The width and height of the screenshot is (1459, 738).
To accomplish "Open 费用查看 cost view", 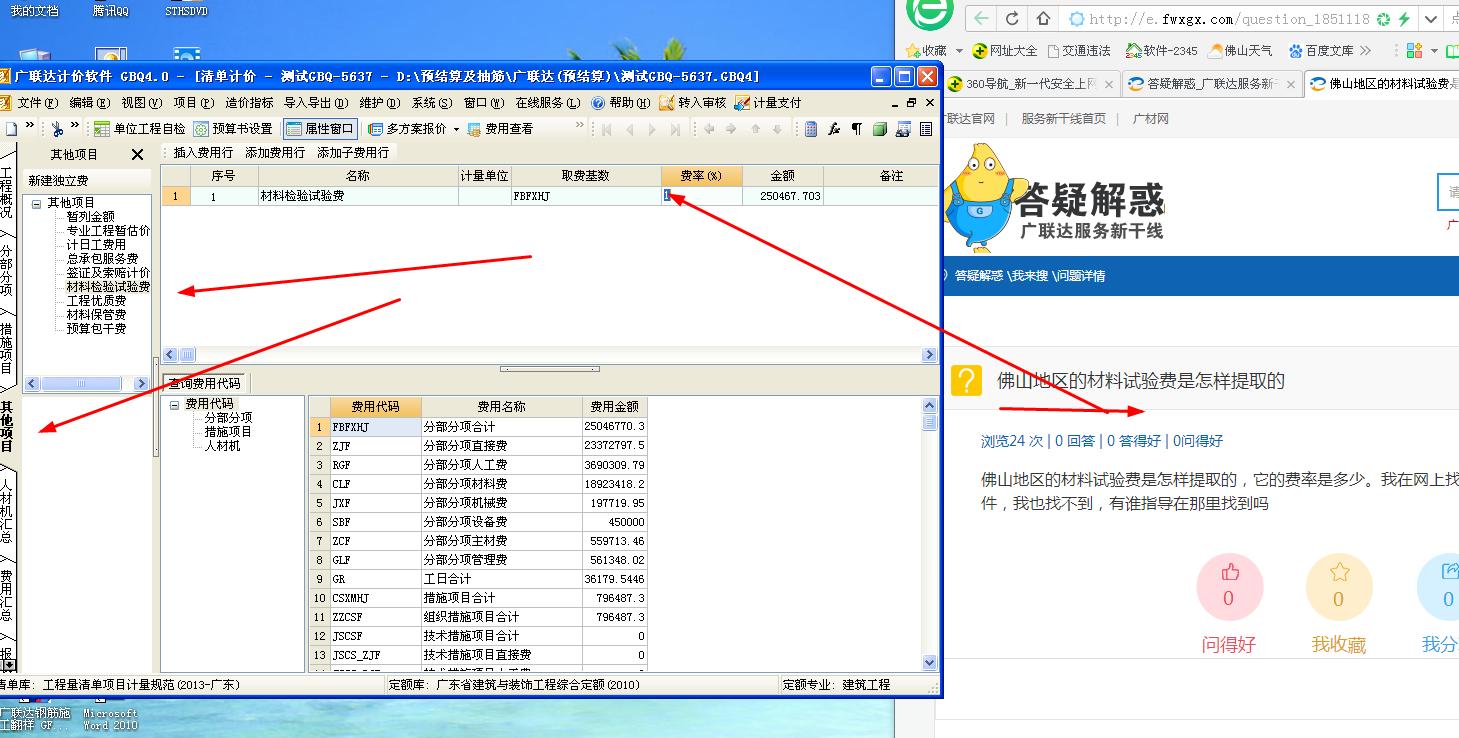I will (x=500, y=128).
